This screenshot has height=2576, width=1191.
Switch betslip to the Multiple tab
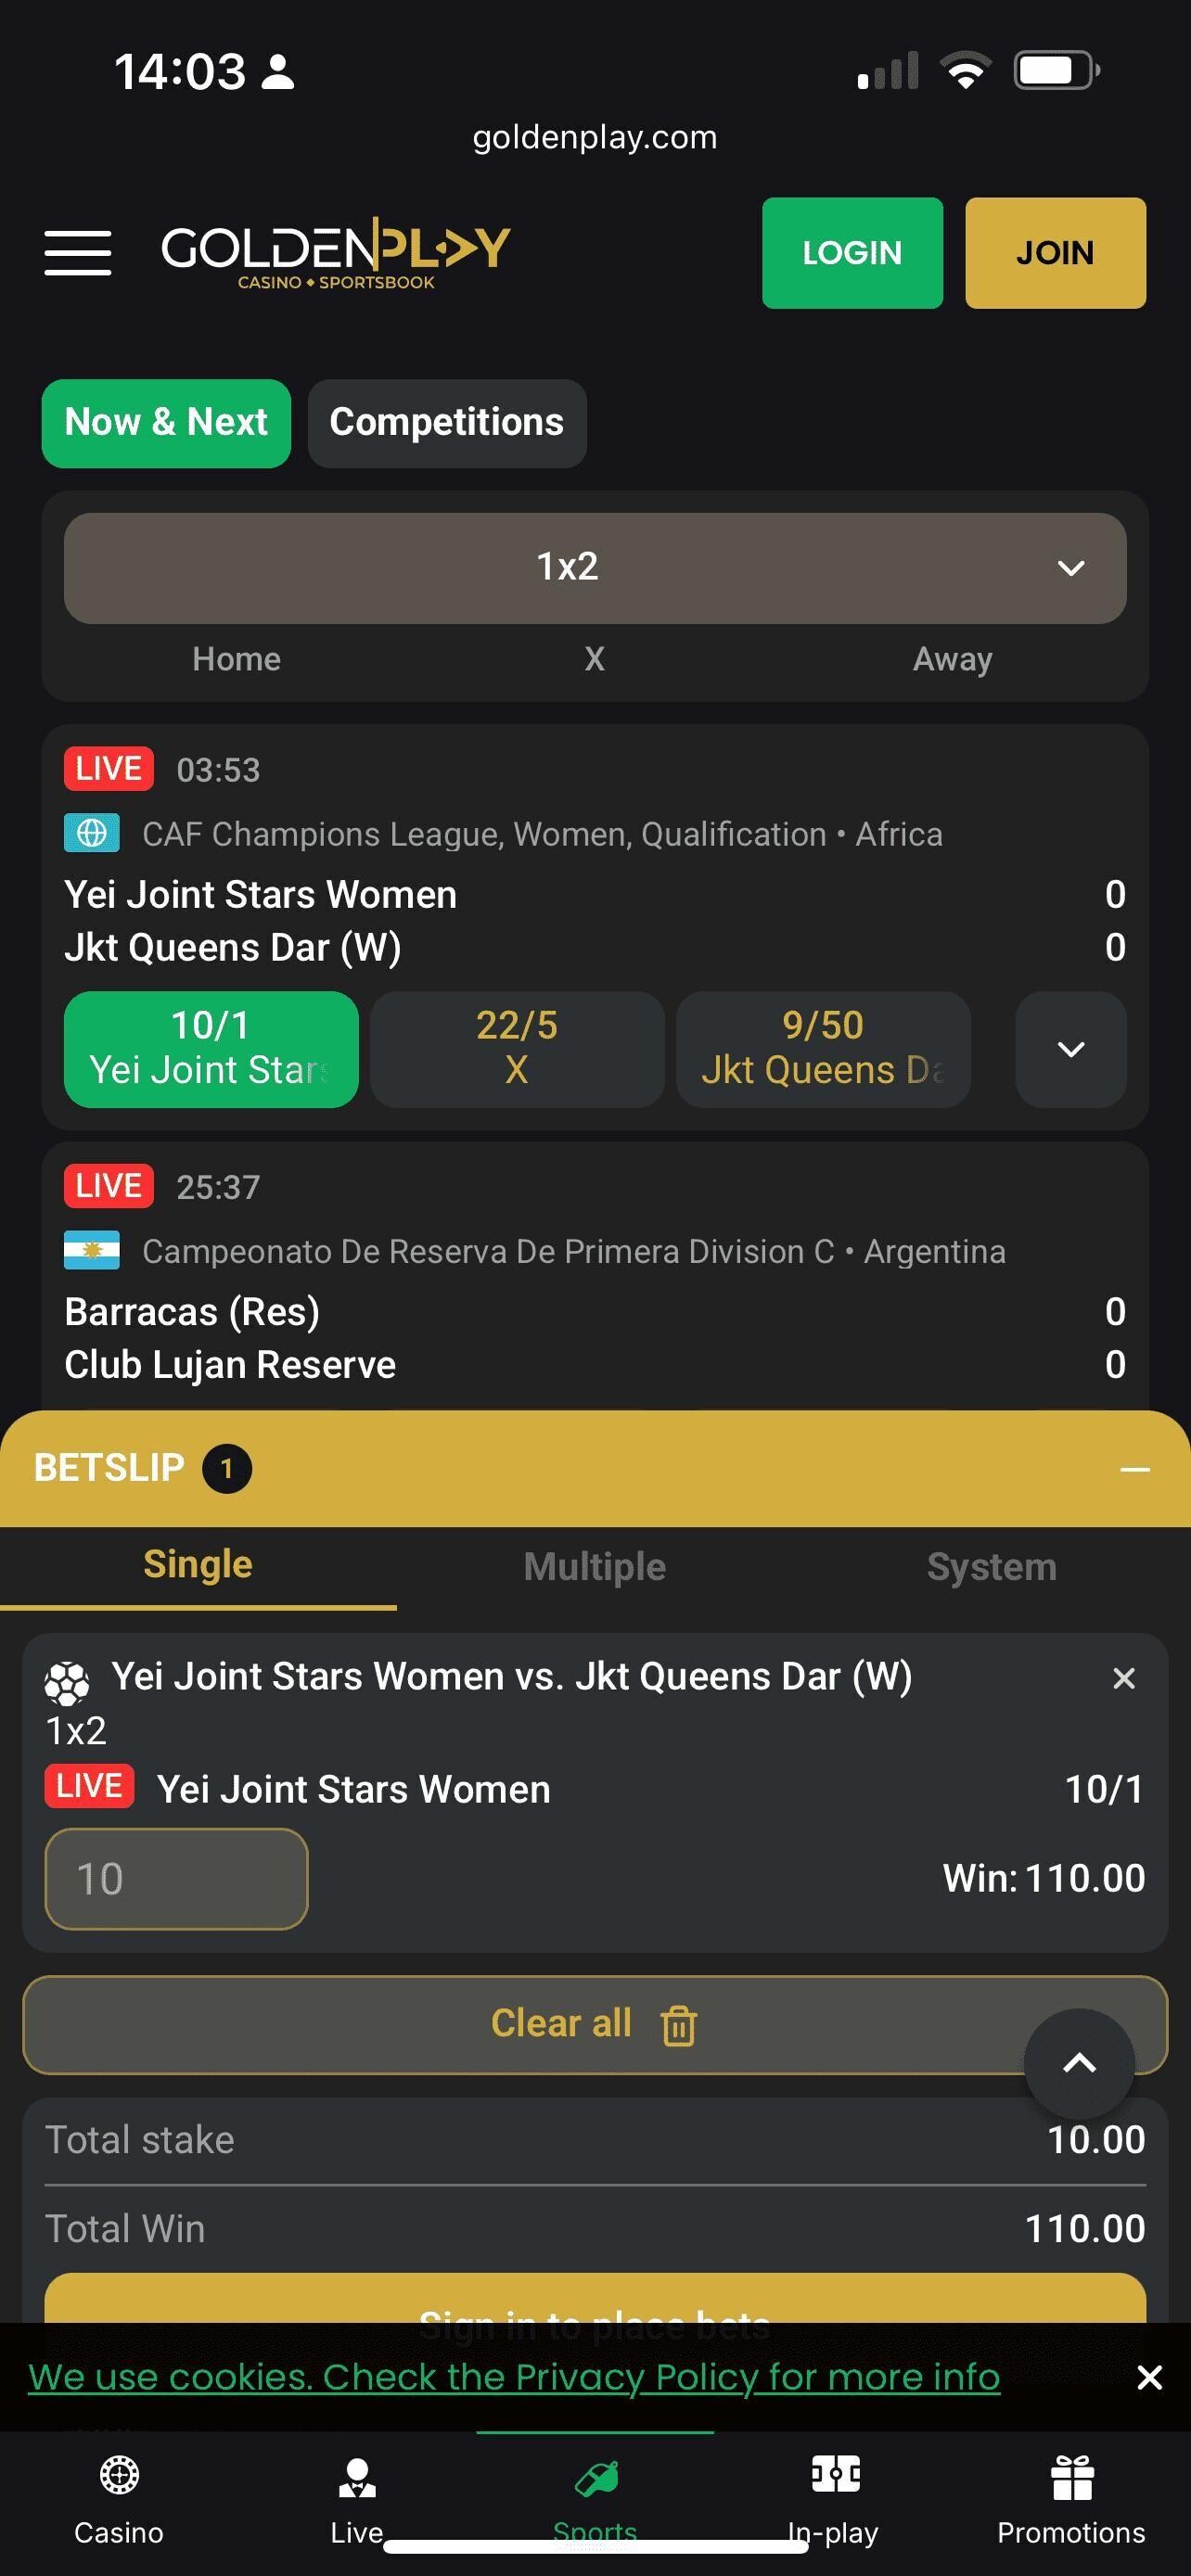[595, 1567]
